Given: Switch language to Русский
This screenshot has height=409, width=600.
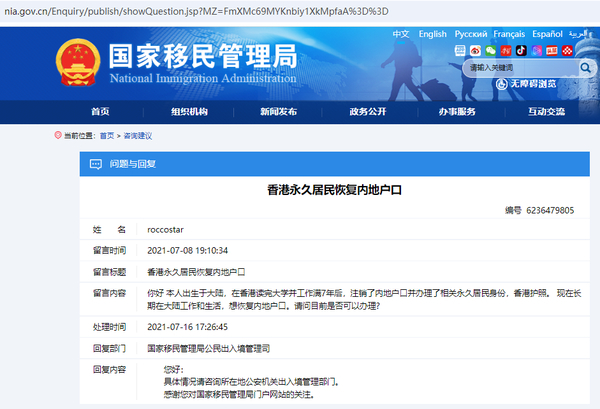Looking at the screenshot, I should click(x=471, y=34).
